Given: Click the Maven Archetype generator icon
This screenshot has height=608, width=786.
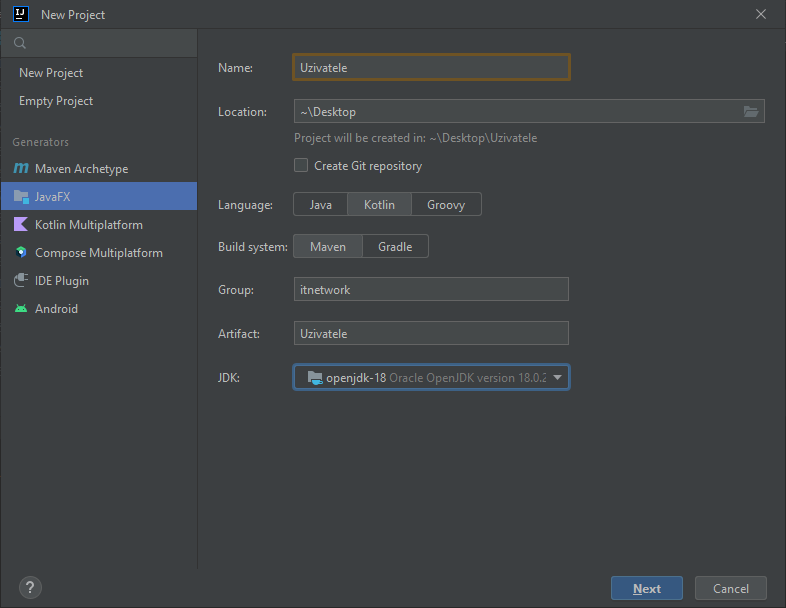Looking at the screenshot, I should pyautogui.click(x=20, y=169).
